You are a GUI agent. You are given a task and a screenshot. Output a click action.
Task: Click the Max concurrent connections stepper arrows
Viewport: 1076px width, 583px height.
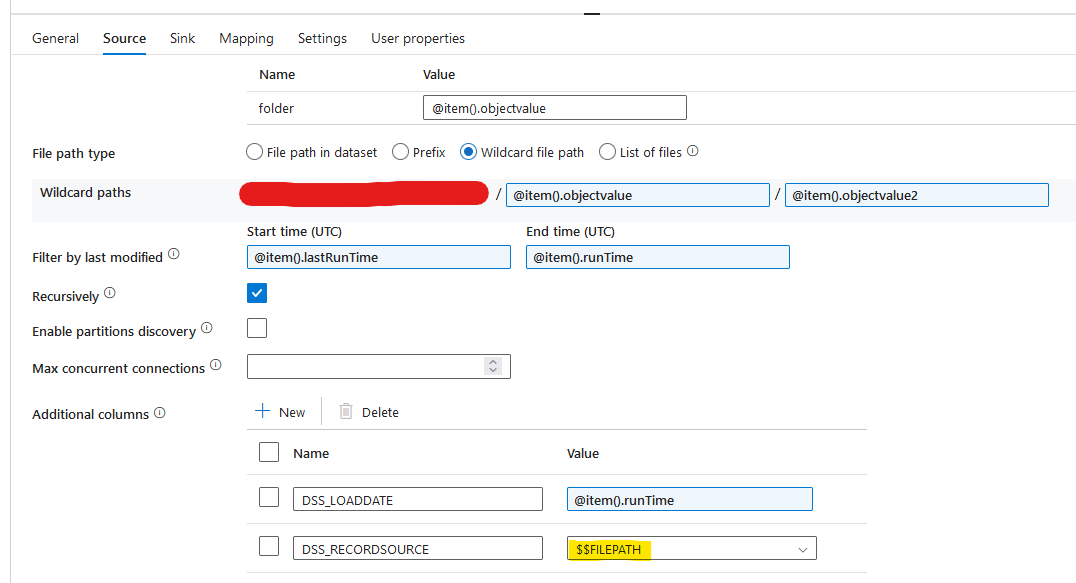492,366
